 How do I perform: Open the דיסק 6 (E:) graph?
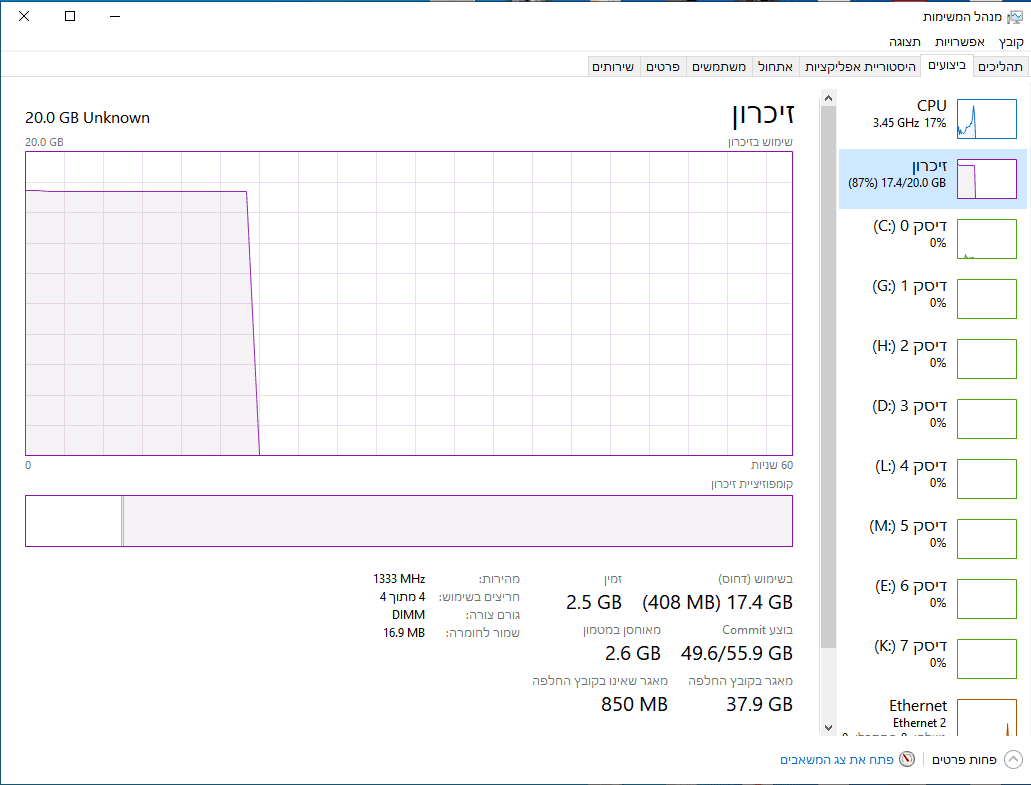(986, 599)
